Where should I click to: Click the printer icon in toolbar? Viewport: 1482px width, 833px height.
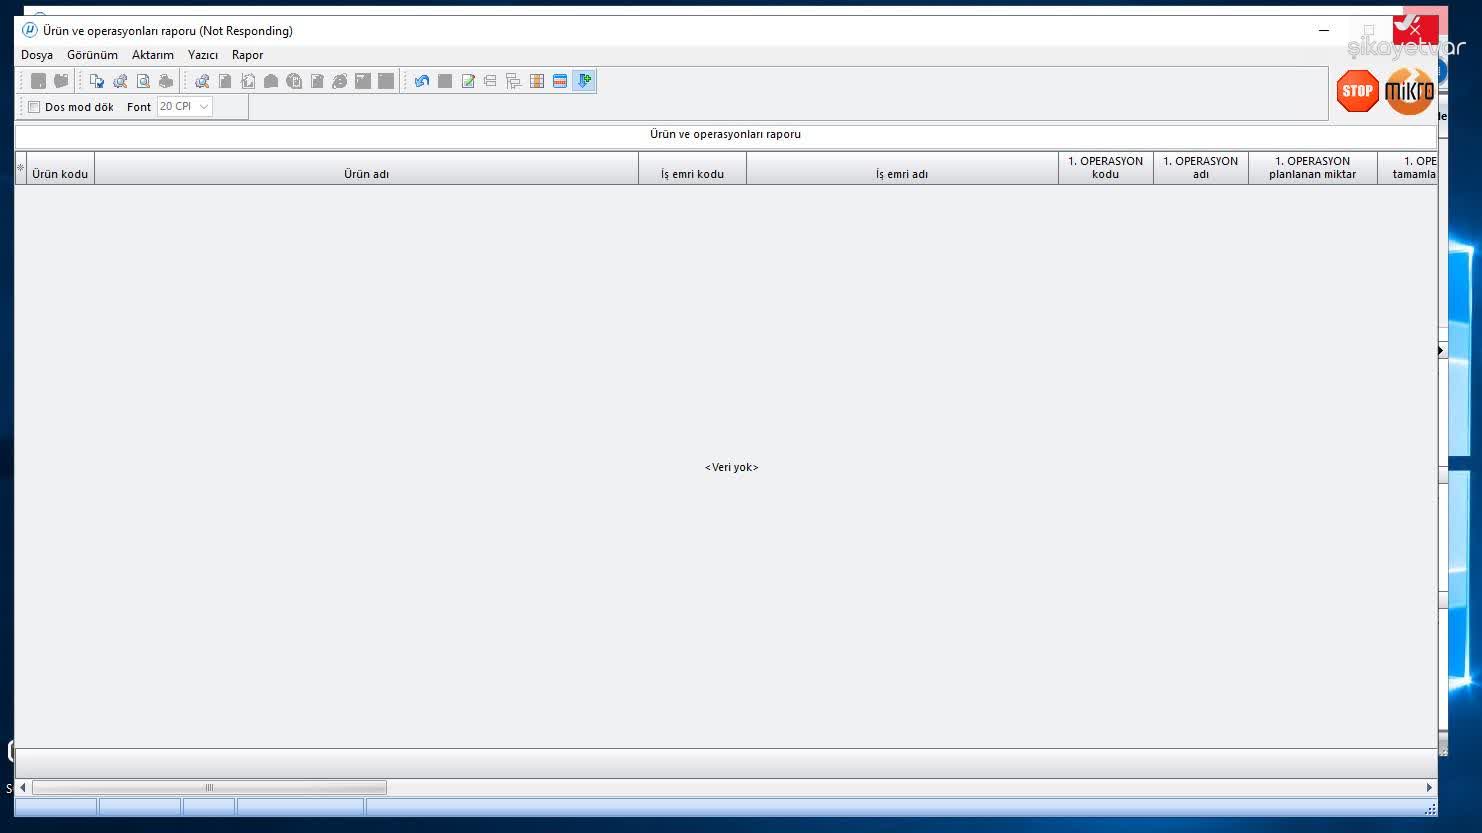point(166,81)
